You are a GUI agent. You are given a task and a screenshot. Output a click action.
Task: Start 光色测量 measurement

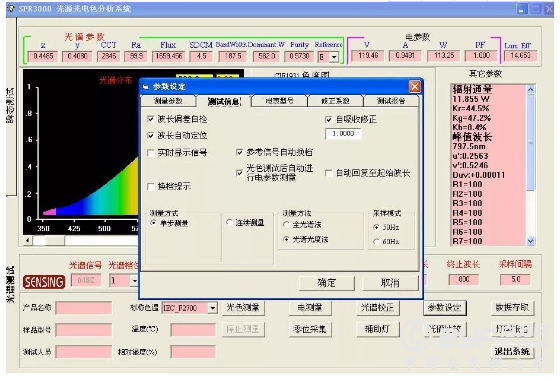pos(243,308)
